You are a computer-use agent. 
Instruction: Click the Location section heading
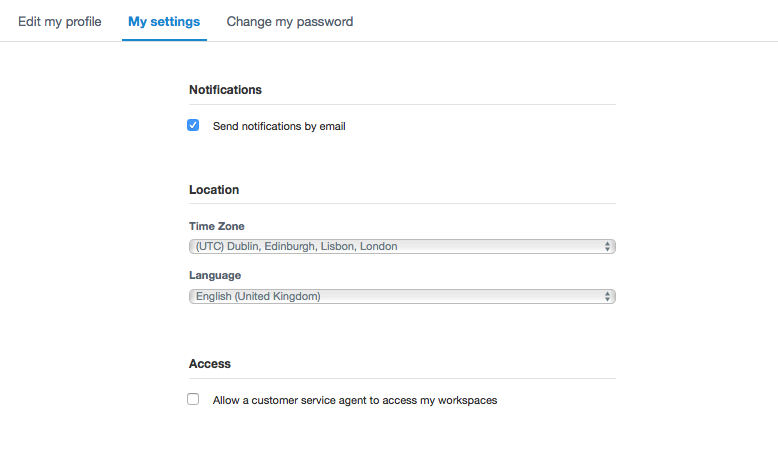(x=214, y=190)
